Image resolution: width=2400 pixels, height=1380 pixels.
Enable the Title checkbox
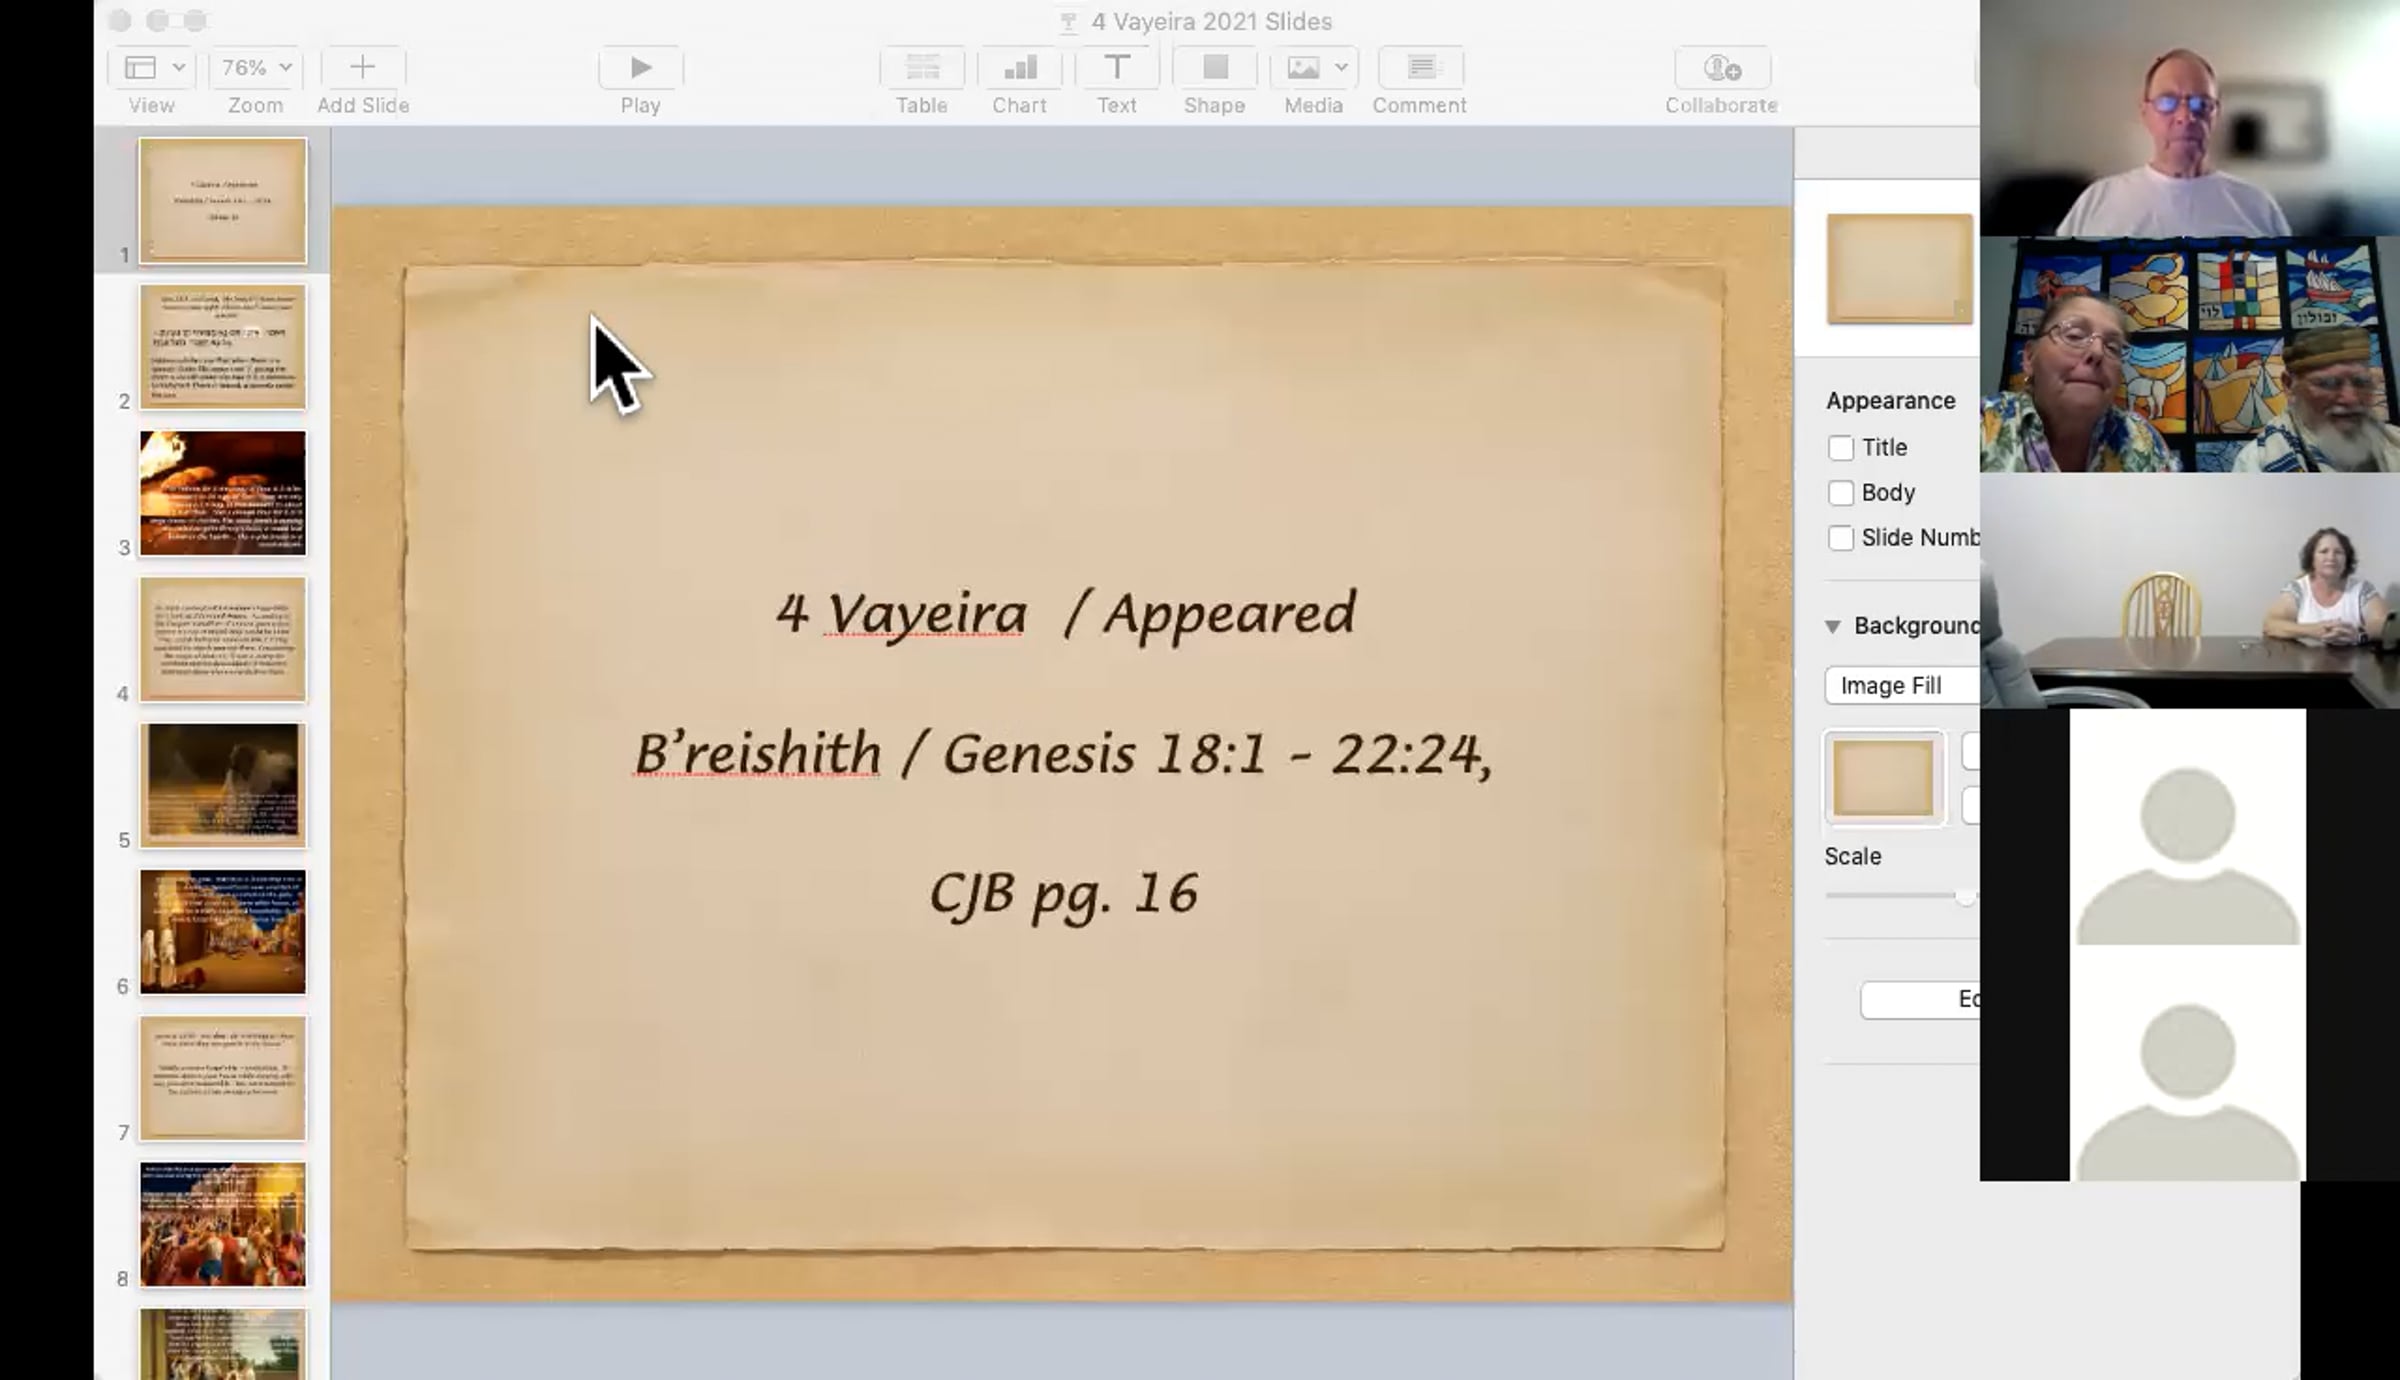click(x=1840, y=448)
